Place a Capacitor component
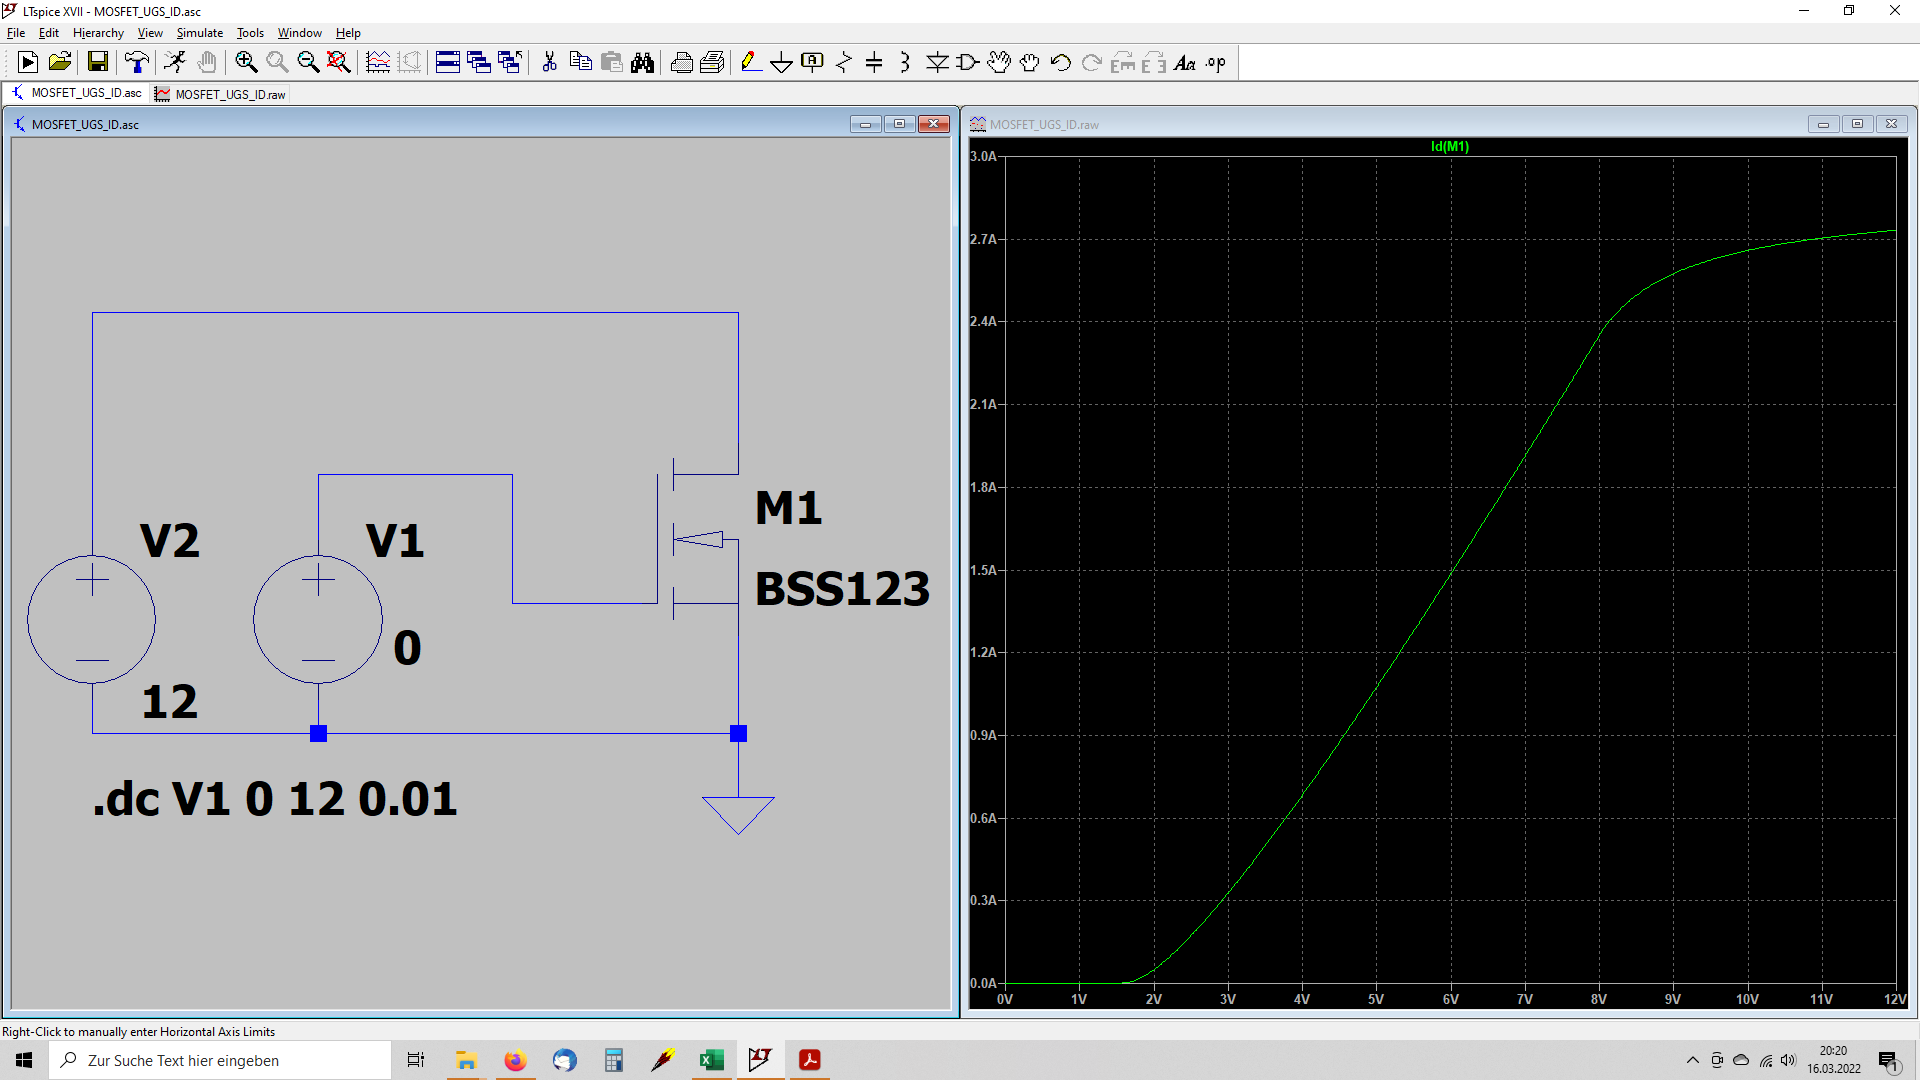The width and height of the screenshot is (1920, 1080). coord(874,62)
